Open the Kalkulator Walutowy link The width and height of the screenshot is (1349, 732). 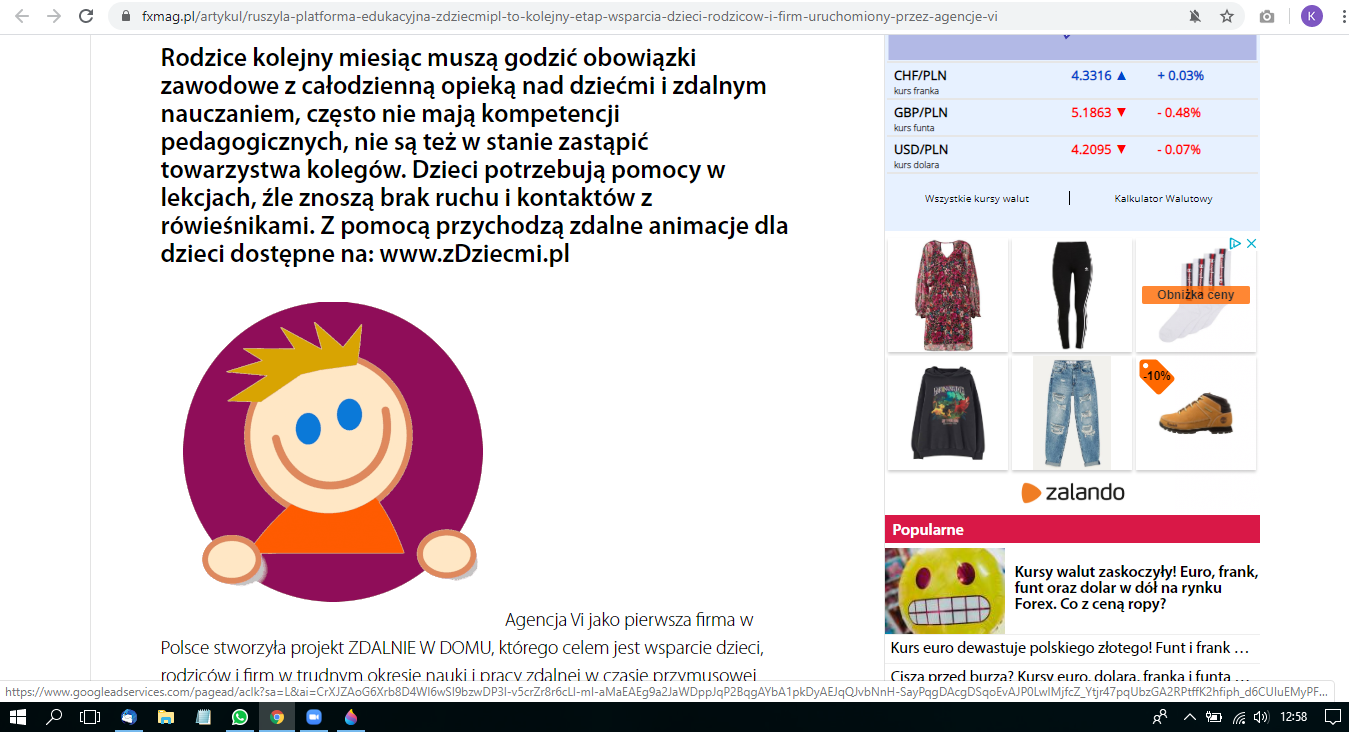pos(1163,199)
